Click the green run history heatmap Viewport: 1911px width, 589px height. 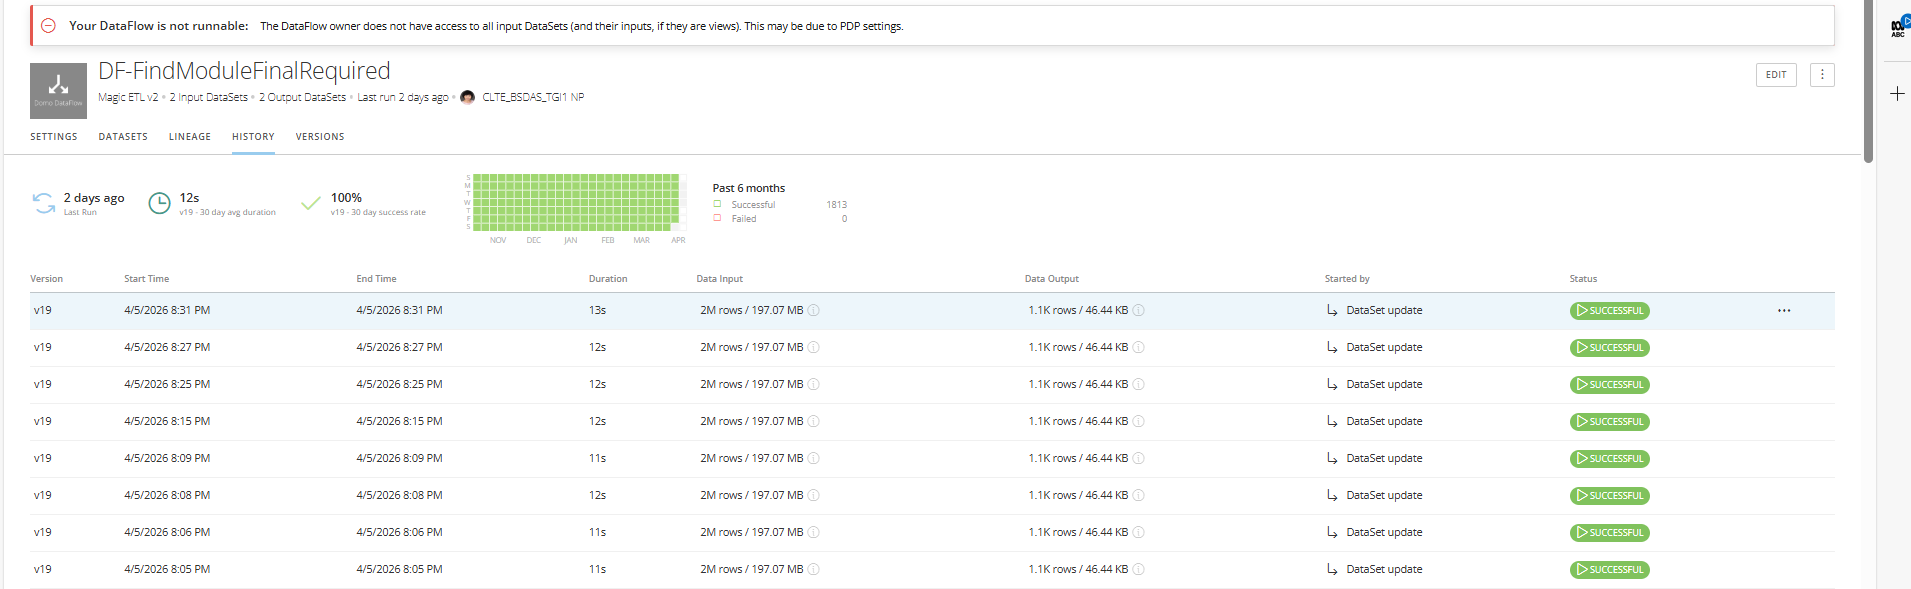pos(576,203)
